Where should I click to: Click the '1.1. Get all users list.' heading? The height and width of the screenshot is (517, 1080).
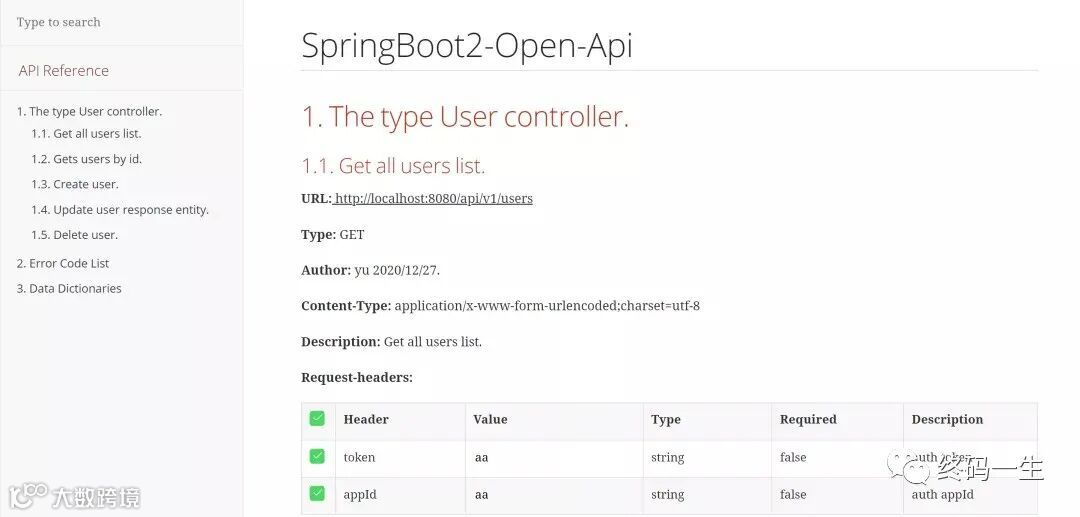coord(393,166)
